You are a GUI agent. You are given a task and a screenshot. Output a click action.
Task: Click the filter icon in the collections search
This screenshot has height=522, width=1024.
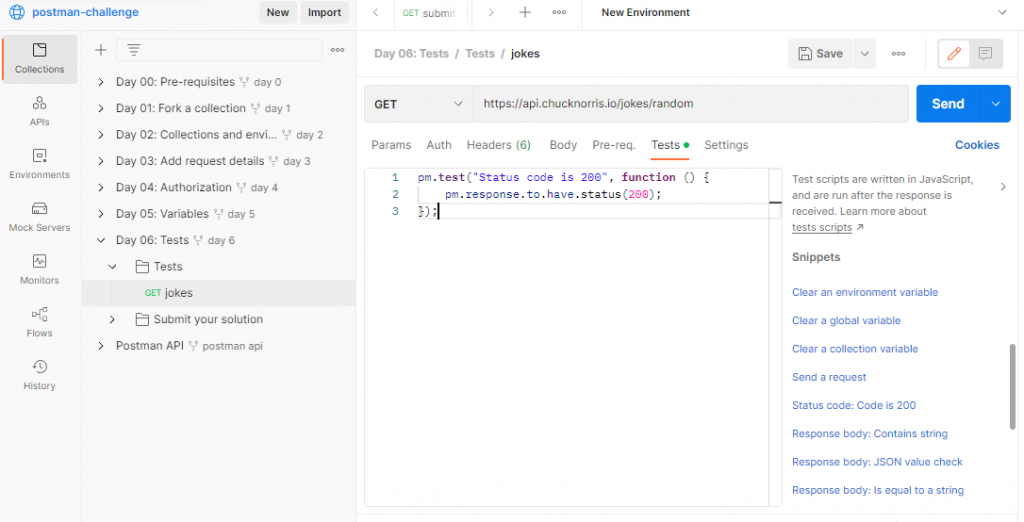point(133,50)
